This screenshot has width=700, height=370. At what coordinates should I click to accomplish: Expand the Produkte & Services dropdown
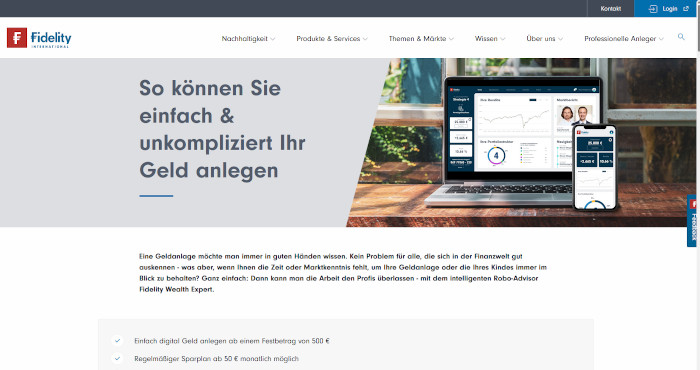[x=332, y=39]
